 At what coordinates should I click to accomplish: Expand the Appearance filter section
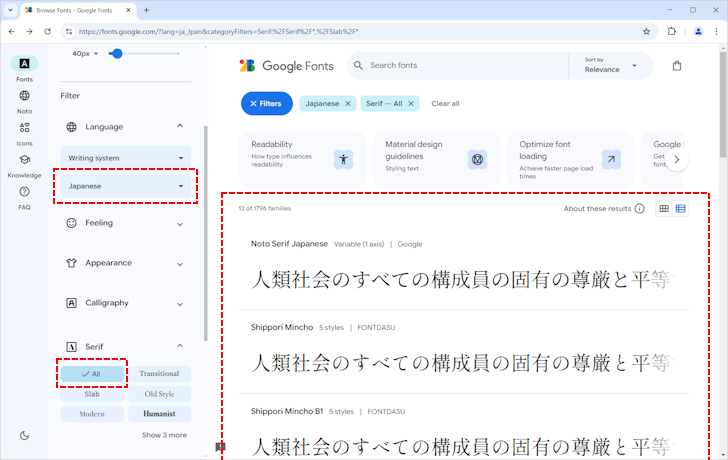(x=180, y=264)
